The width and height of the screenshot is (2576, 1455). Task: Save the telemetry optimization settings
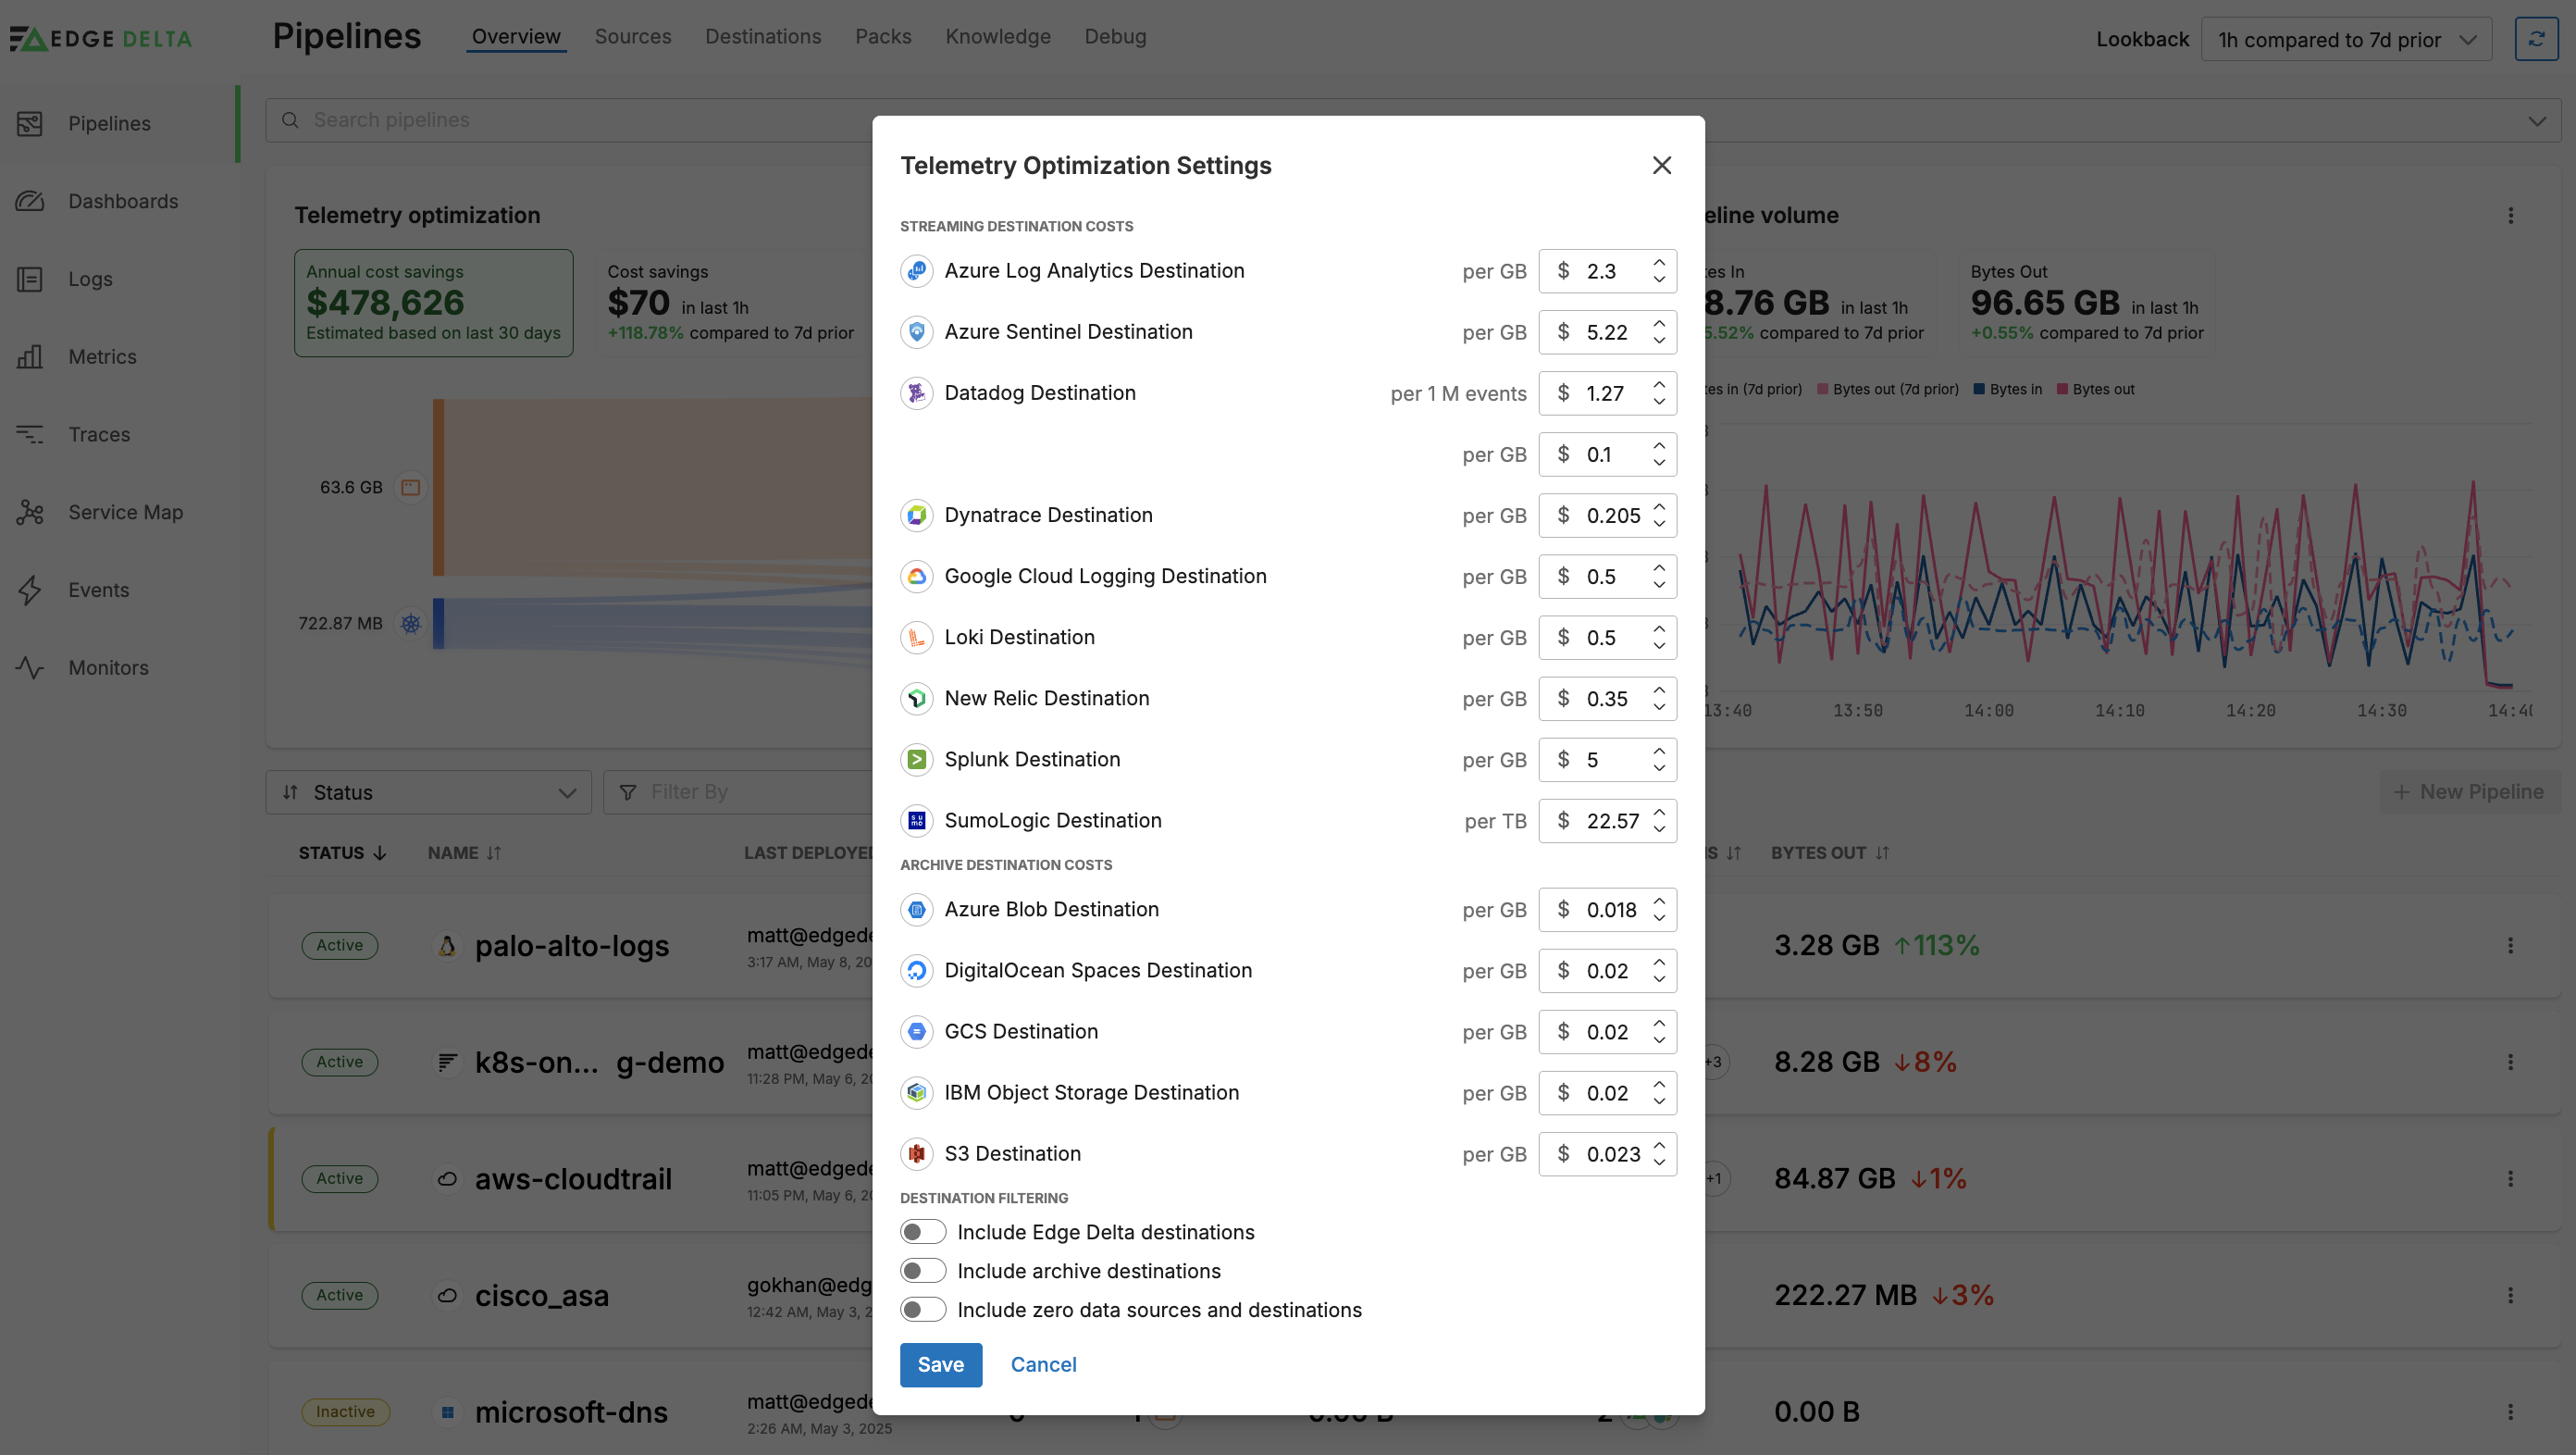coord(940,1364)
